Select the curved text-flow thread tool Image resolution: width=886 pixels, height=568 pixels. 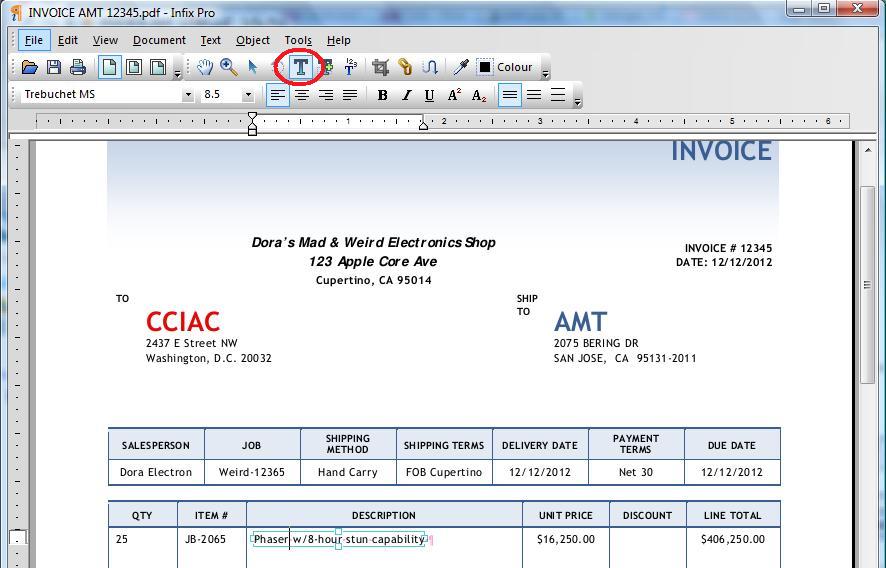429,67
